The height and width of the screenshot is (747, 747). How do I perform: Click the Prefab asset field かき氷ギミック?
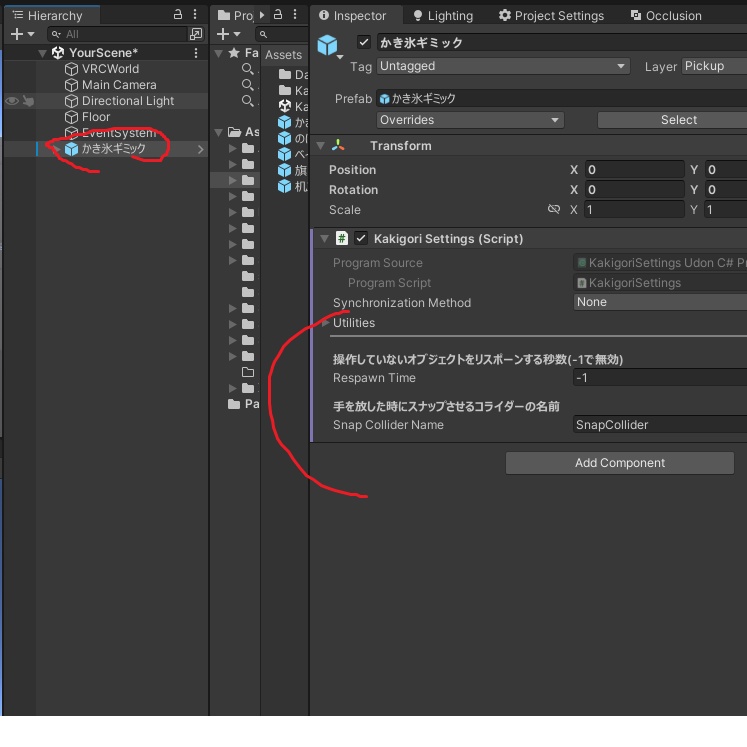coord(562,99)
